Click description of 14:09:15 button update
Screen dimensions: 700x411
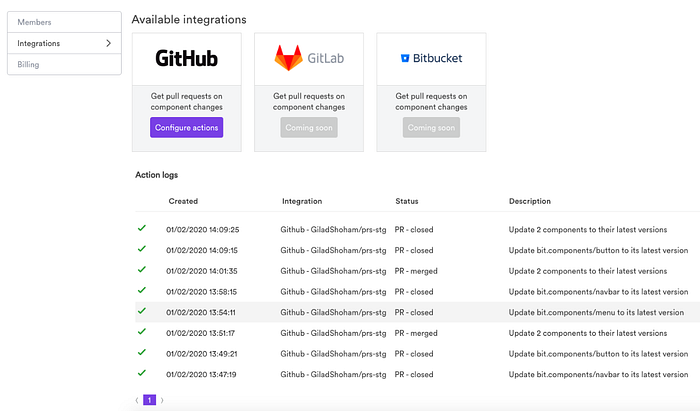point(598,250)
